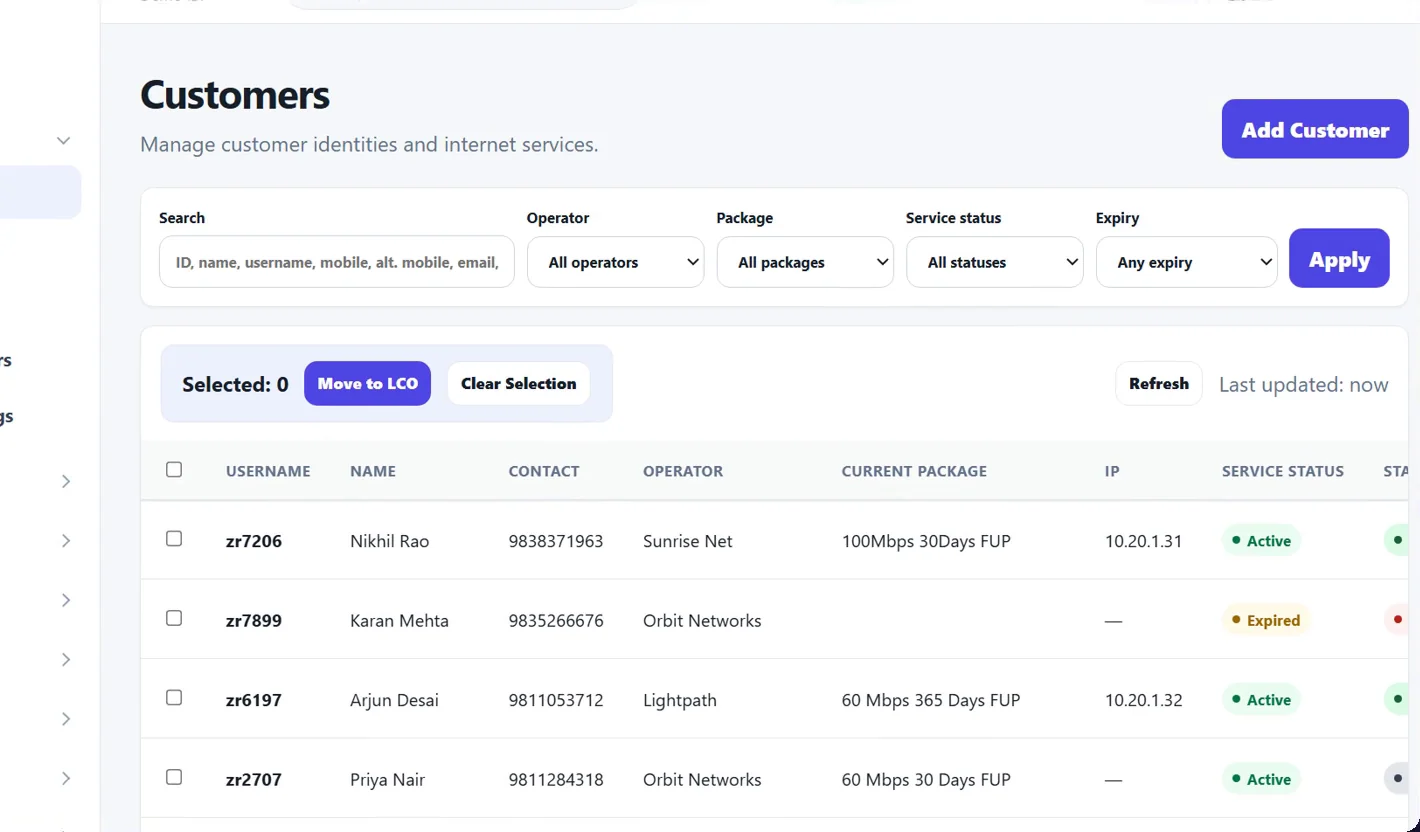Image resolution: width=1420 pixels, height=832 pixels.
Task: Open the Expiry filter dropdown
Action: tap(1187, 262)
